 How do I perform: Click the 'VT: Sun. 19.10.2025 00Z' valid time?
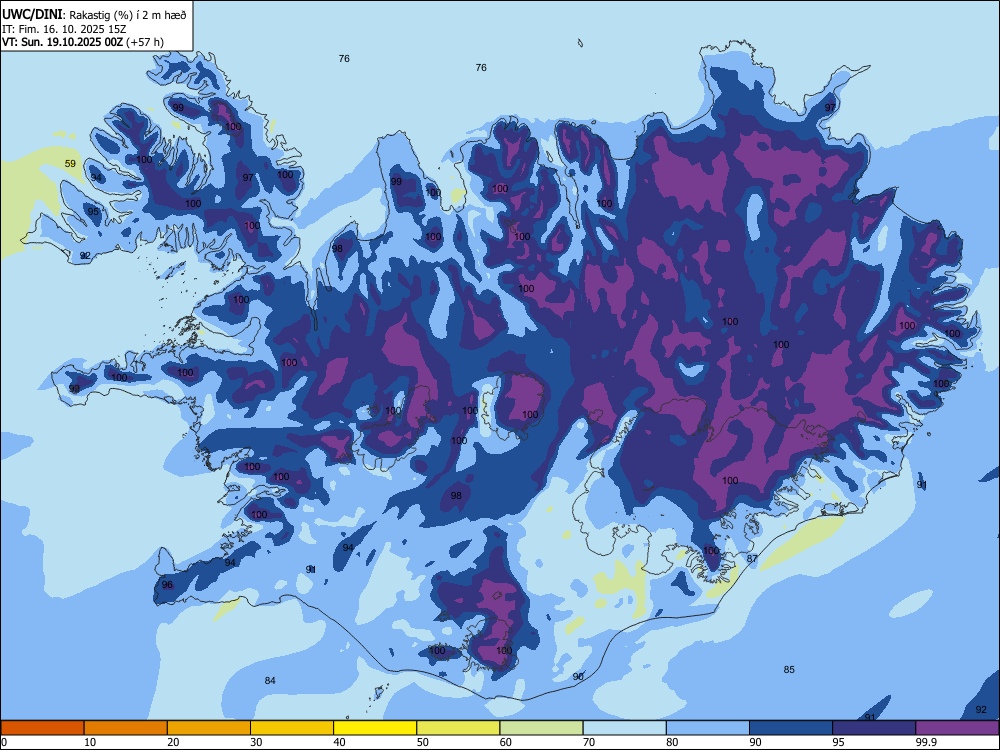pos(63,42)
